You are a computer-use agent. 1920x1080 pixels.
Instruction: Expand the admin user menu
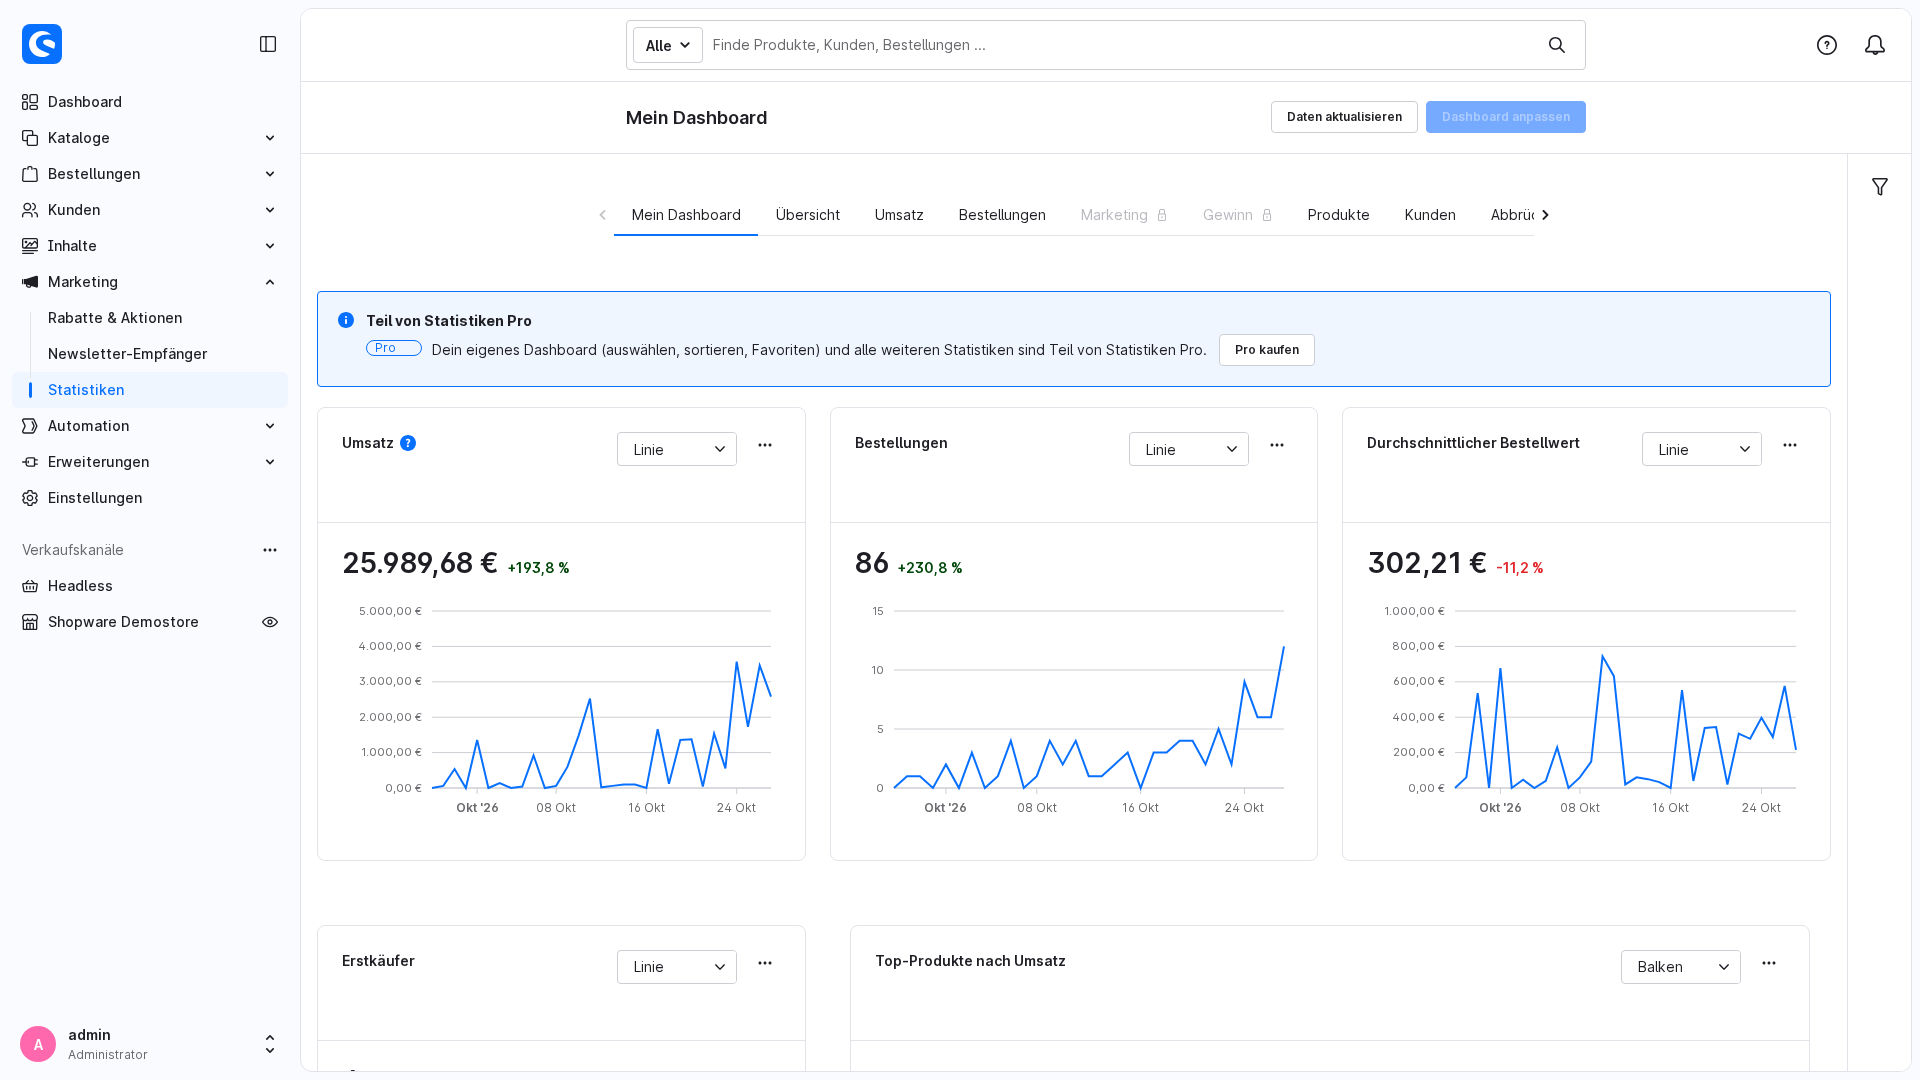270,1044
